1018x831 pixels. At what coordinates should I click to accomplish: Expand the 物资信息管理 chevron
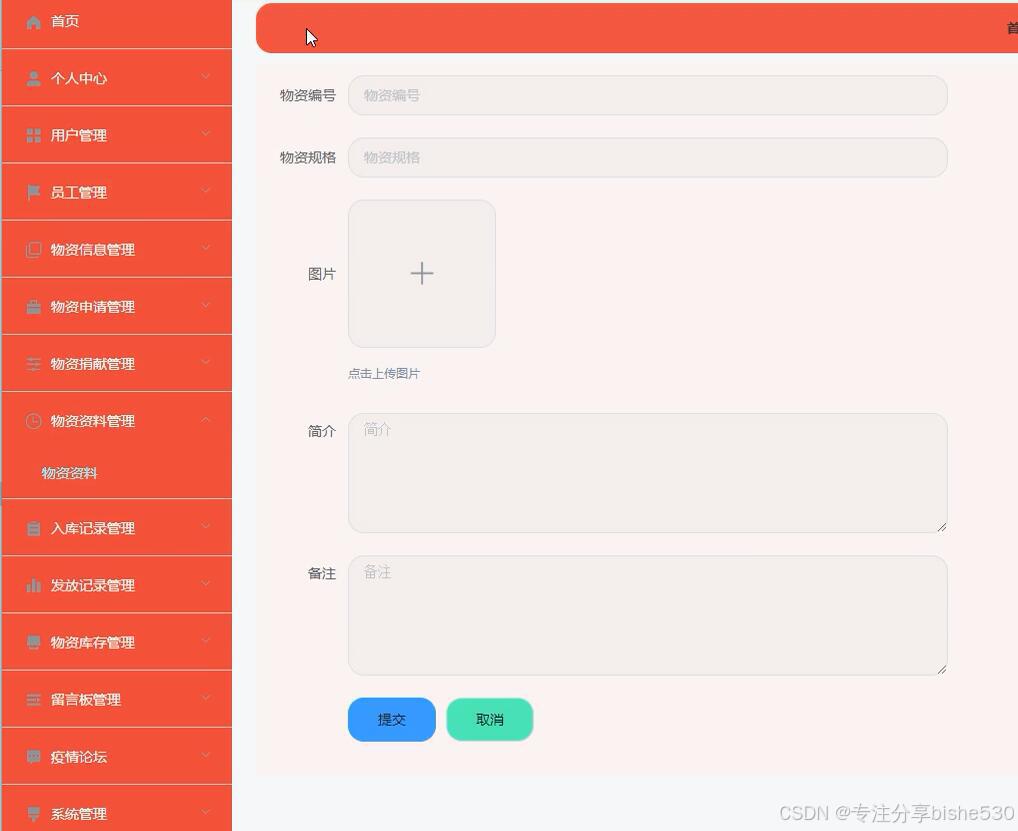tap(206, 248)
